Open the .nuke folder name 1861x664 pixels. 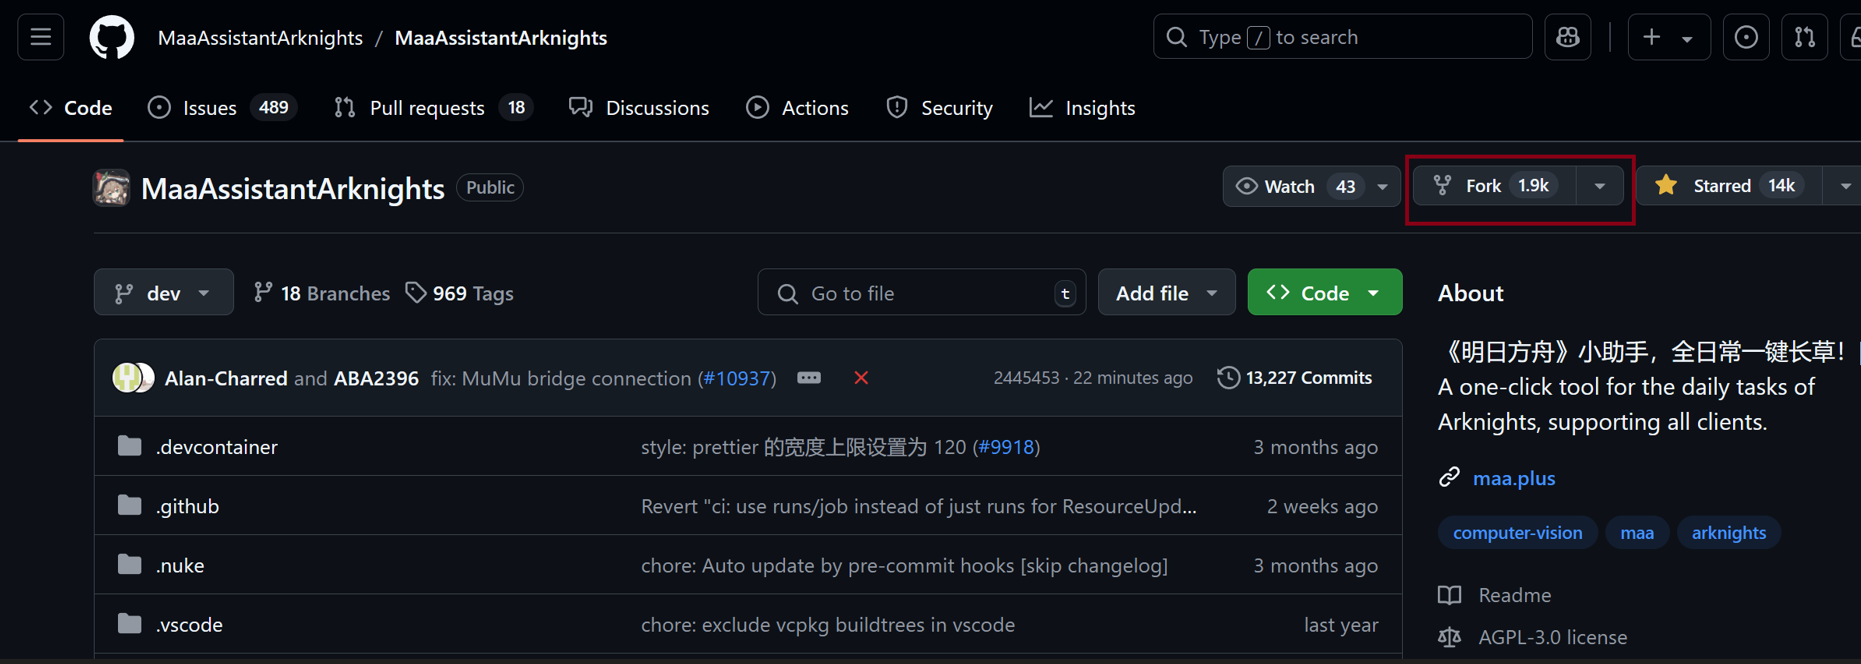[x=180, y=565]
